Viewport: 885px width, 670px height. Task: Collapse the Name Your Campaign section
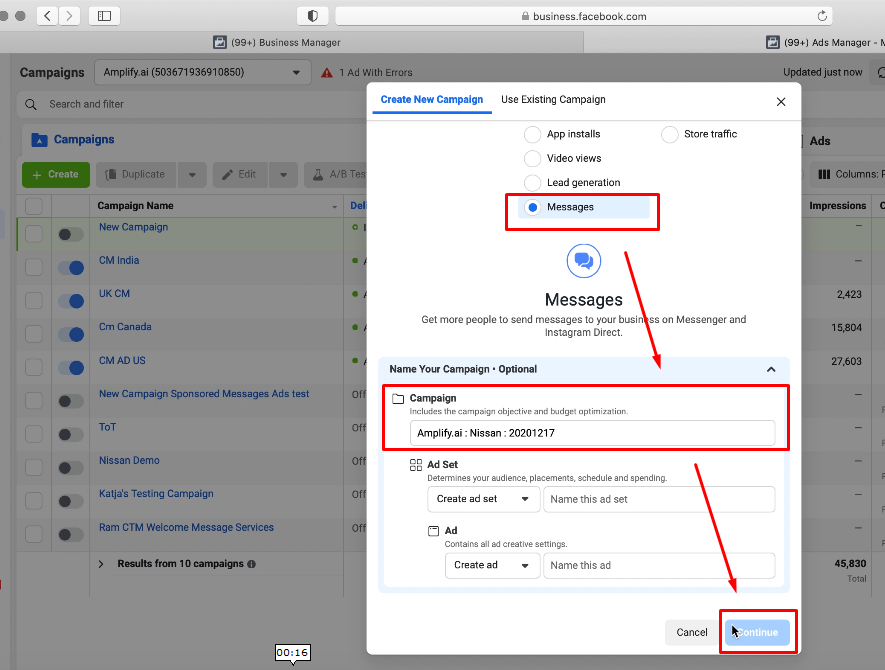[771, 369]
